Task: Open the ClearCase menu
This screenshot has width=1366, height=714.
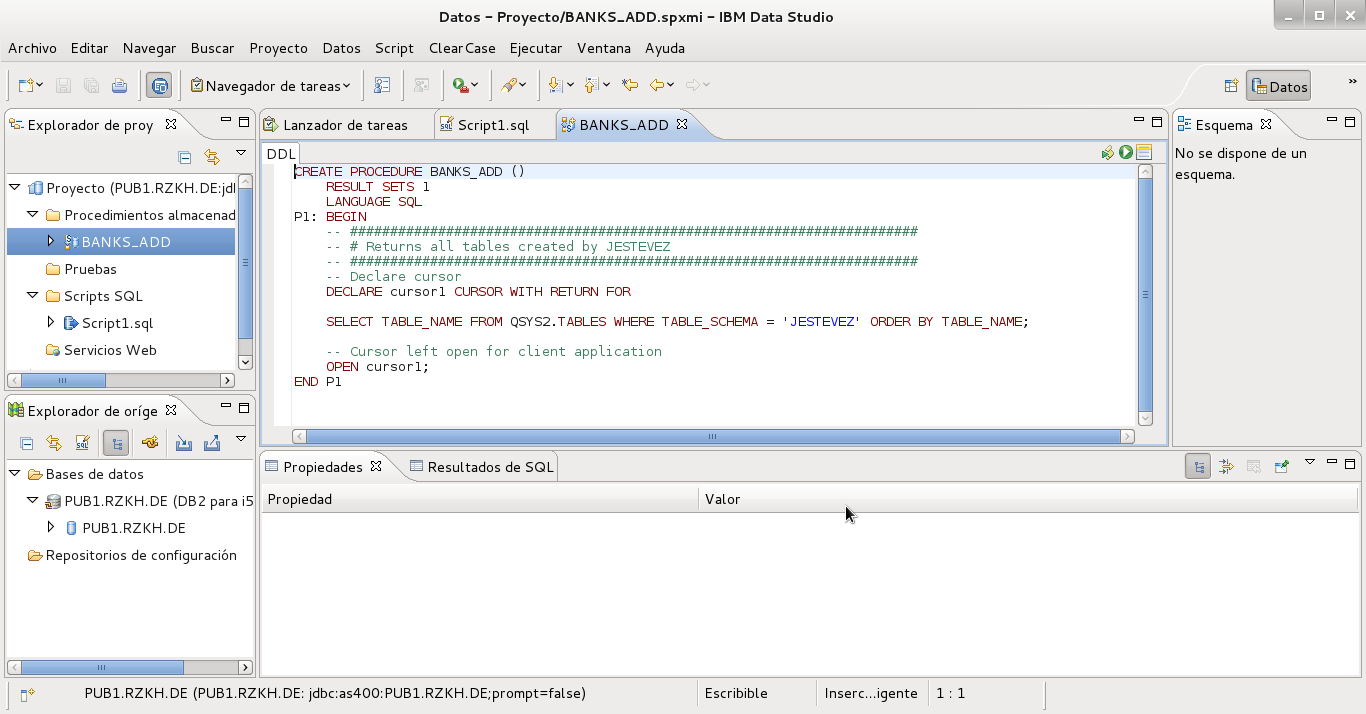Action: pyautogui.click(x=462, y=48)
